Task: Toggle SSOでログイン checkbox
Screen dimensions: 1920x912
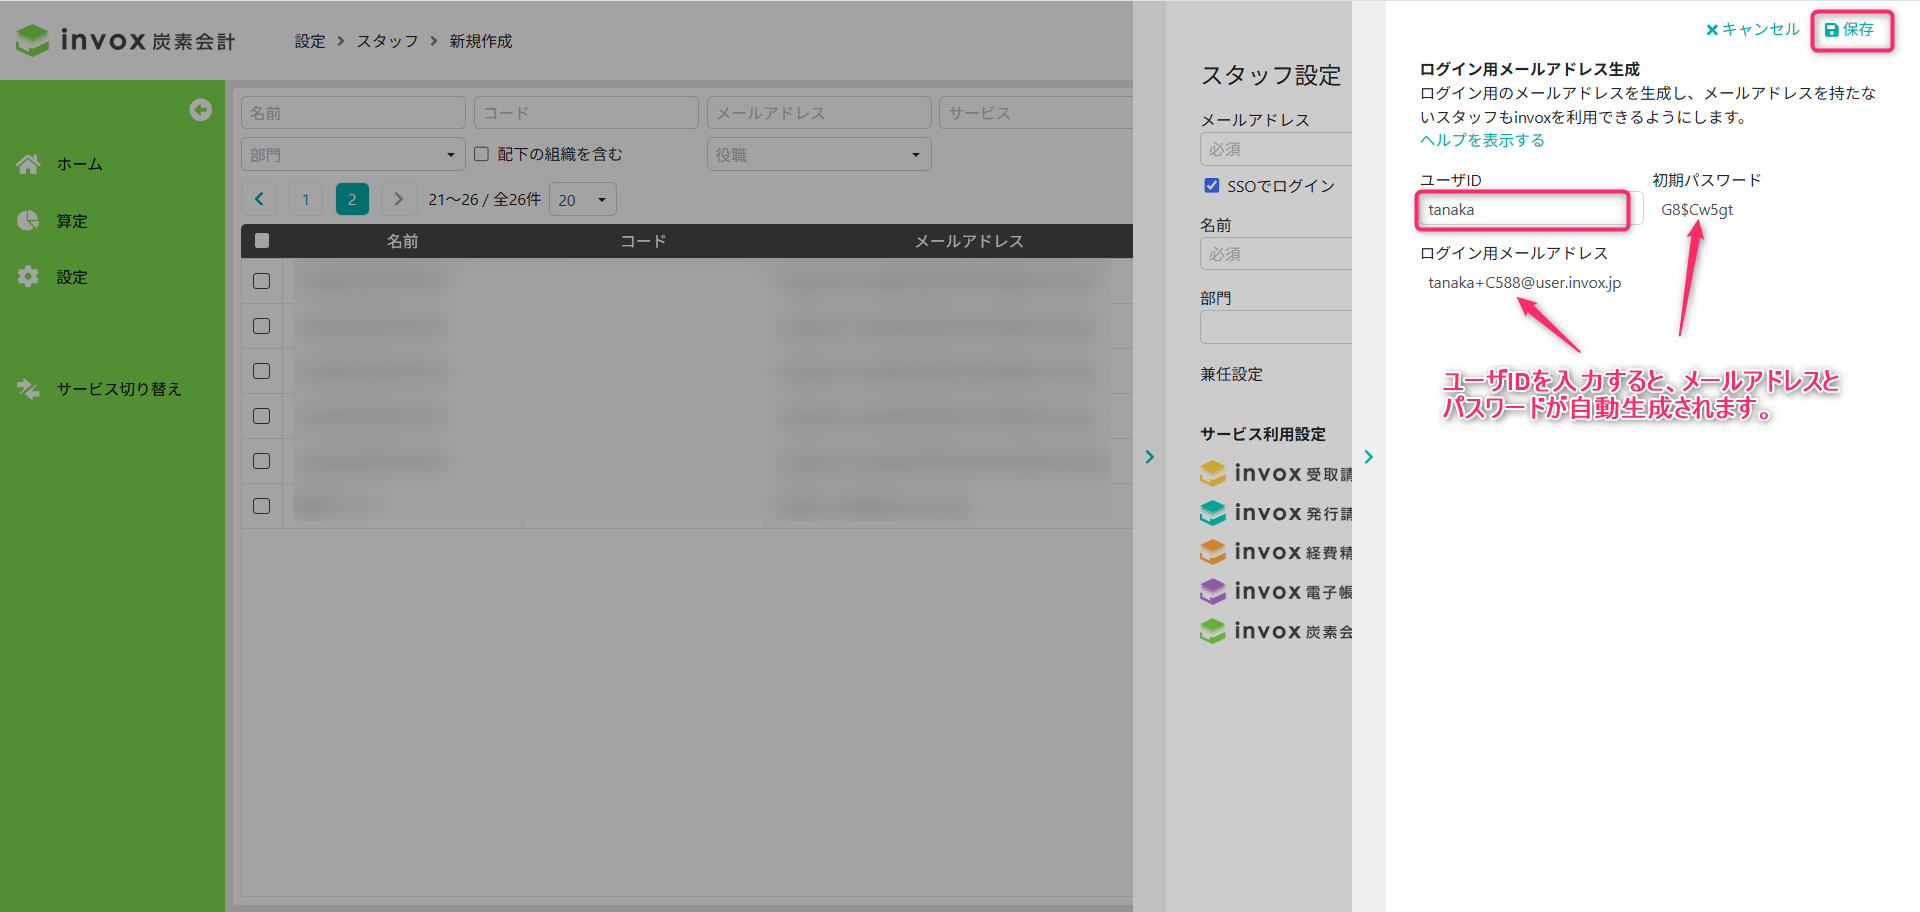Action: (1212, 185)
